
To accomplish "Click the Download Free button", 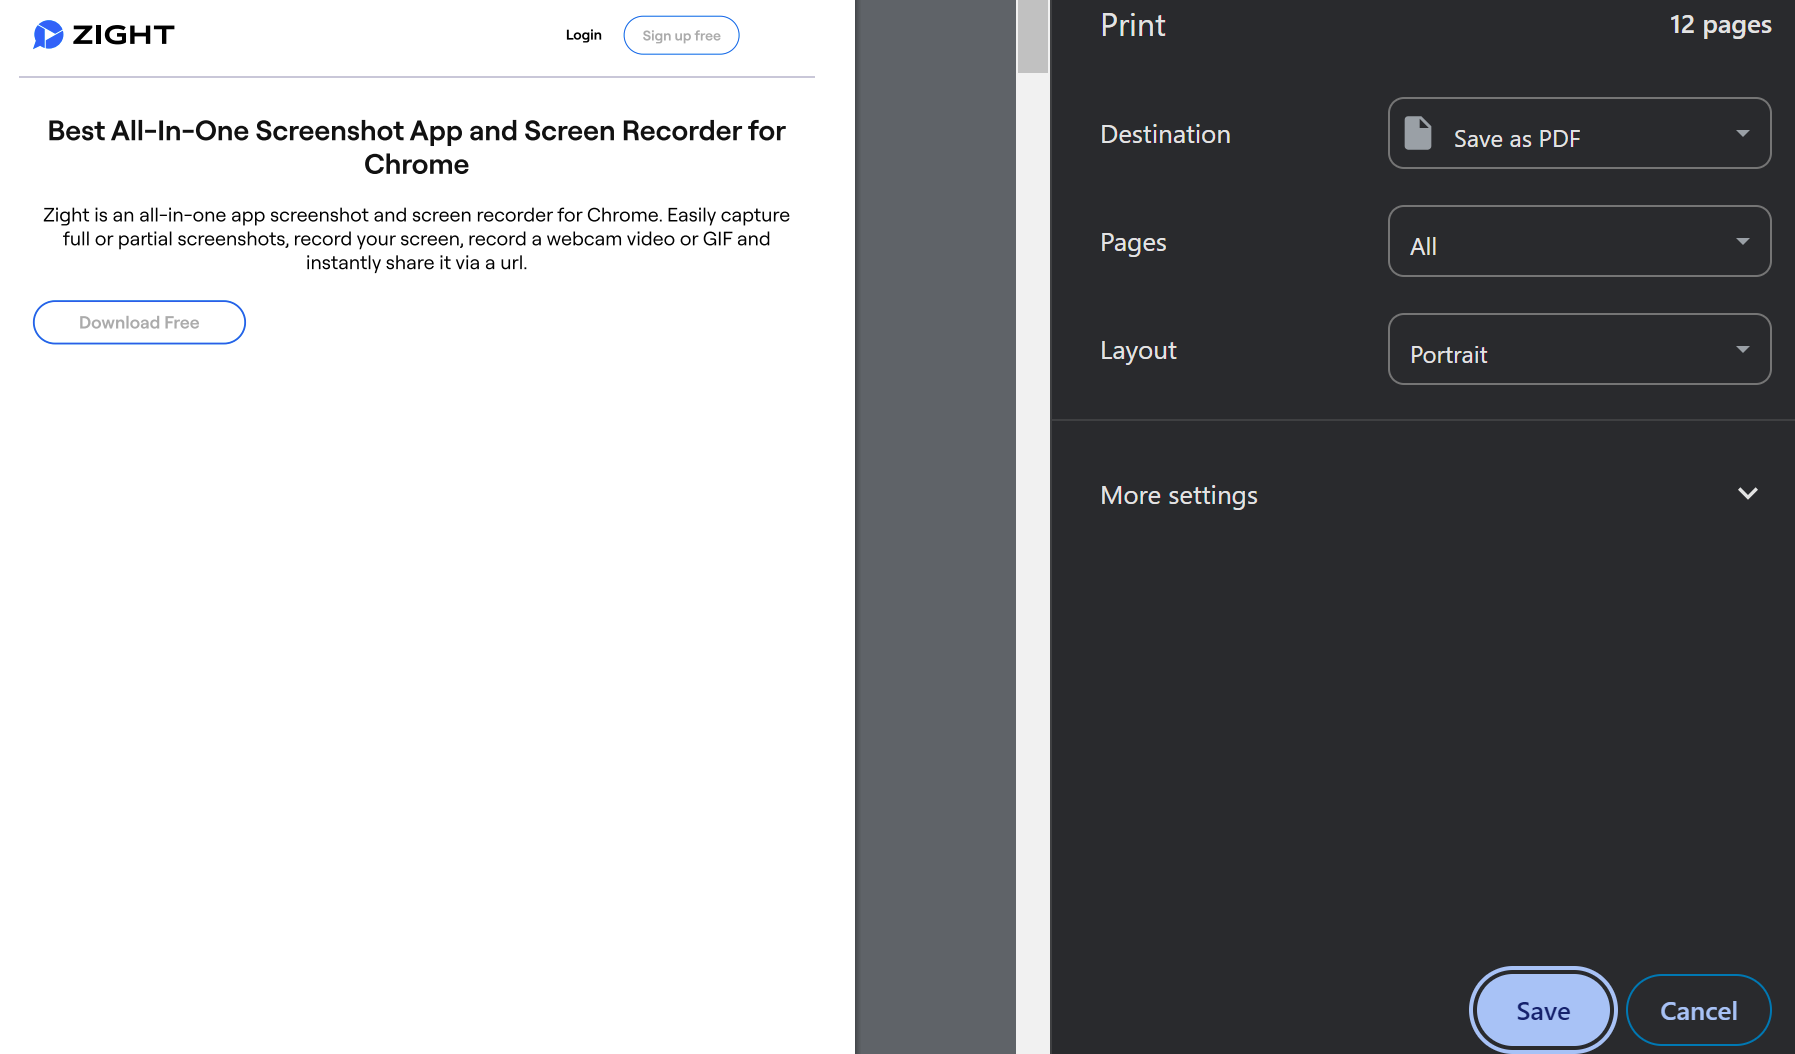I will pos(139,322).
